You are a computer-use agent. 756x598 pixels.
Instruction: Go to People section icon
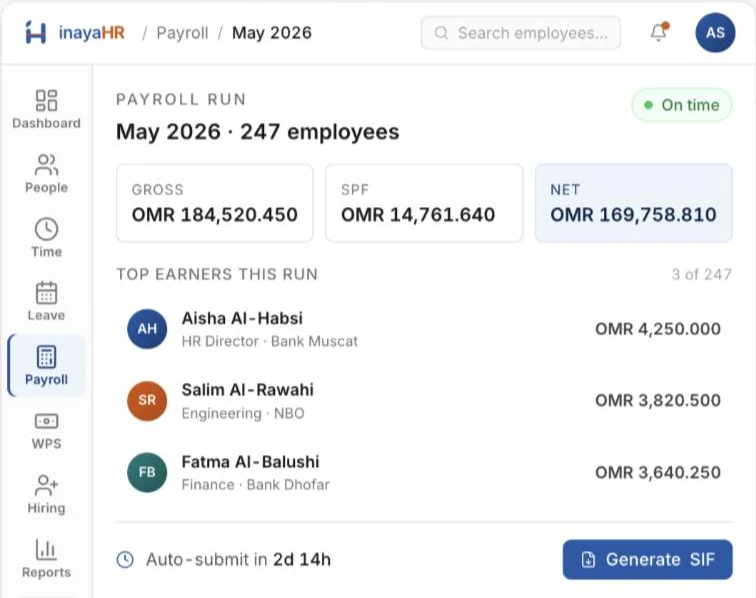tap(46, 165)
